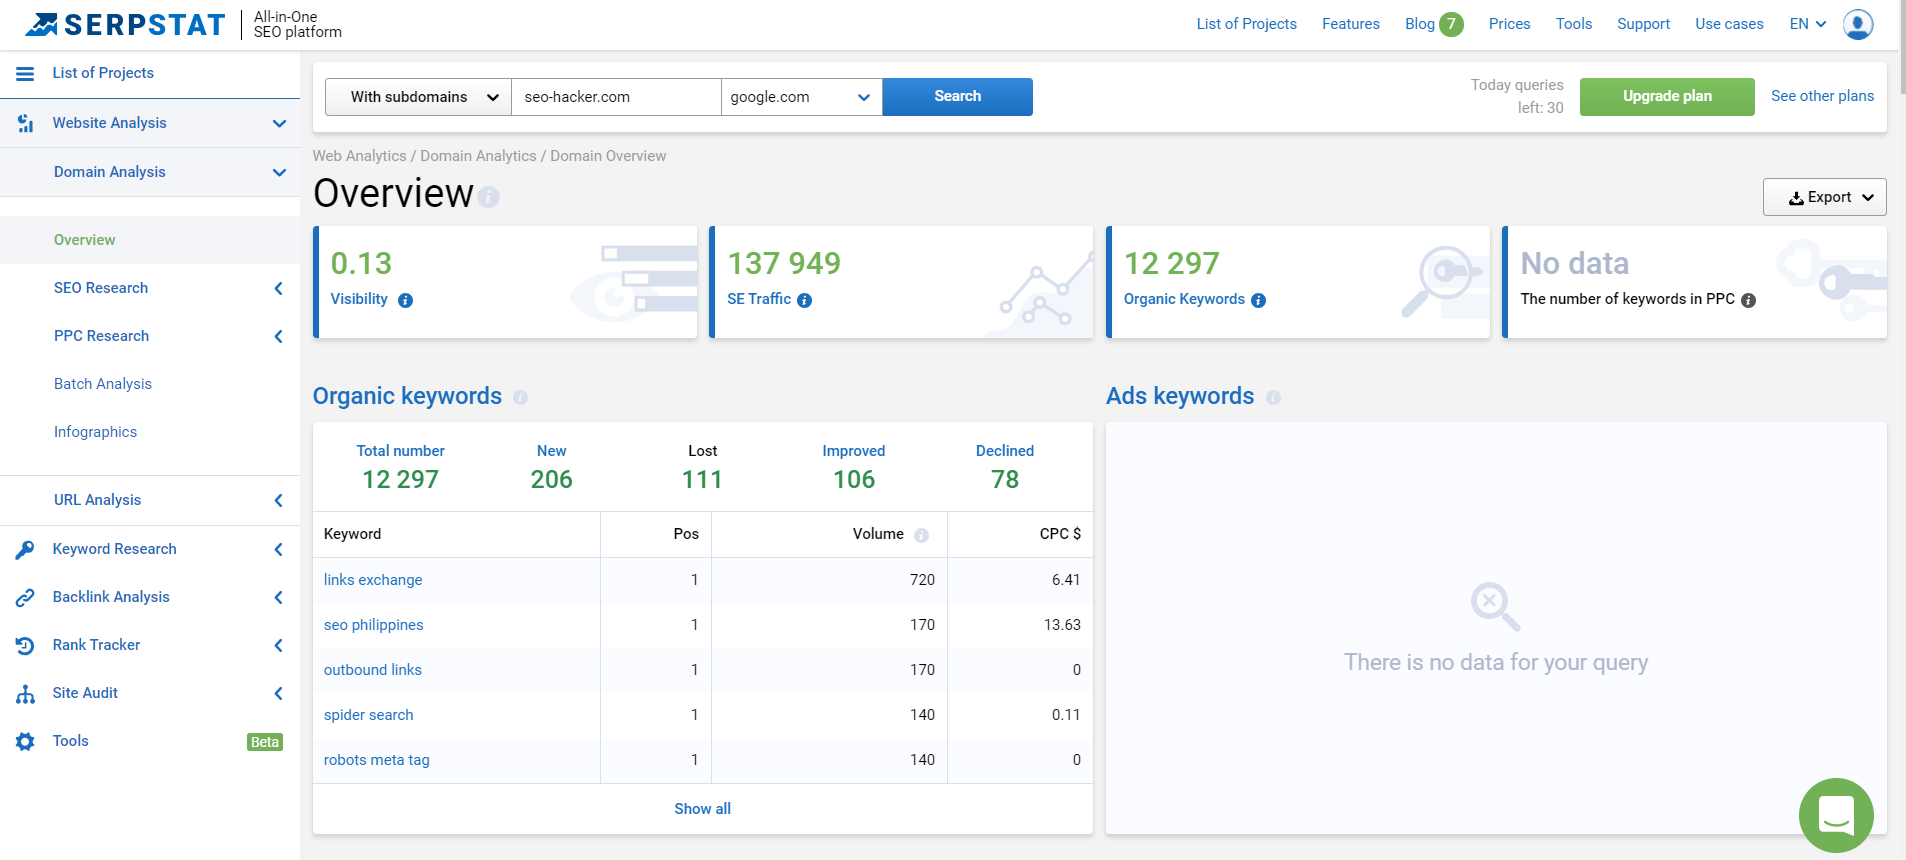
Task: Click the Visibility info icon
Action: click(405, 300)
